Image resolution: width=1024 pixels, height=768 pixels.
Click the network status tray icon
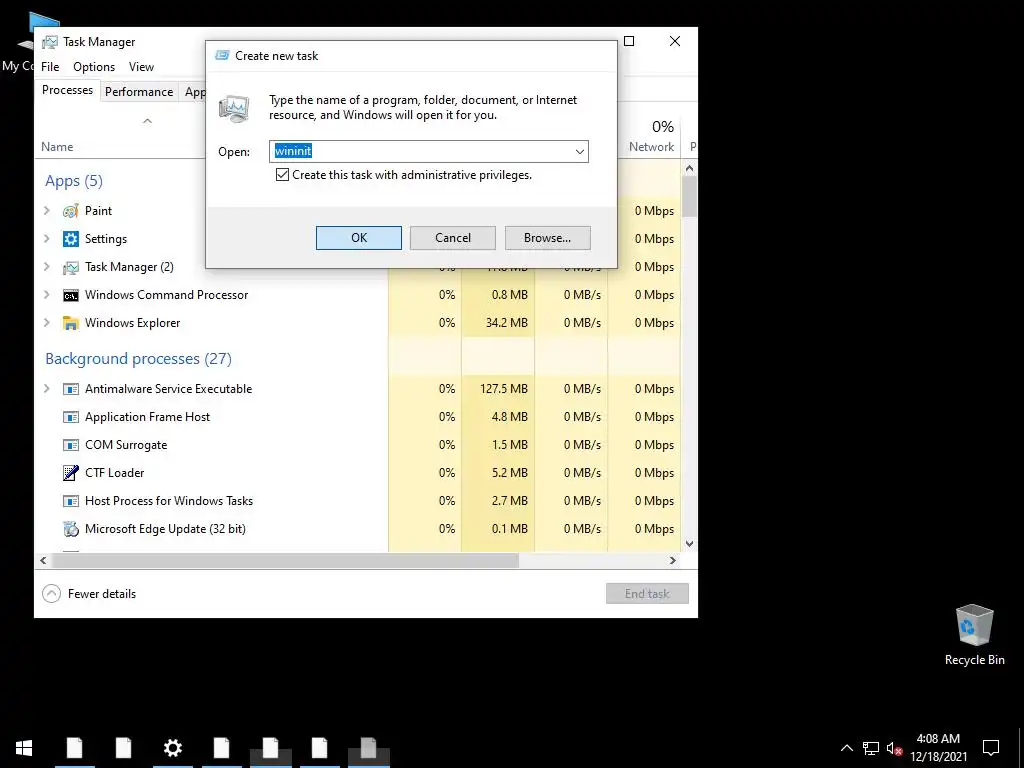(x=871, y=748)
